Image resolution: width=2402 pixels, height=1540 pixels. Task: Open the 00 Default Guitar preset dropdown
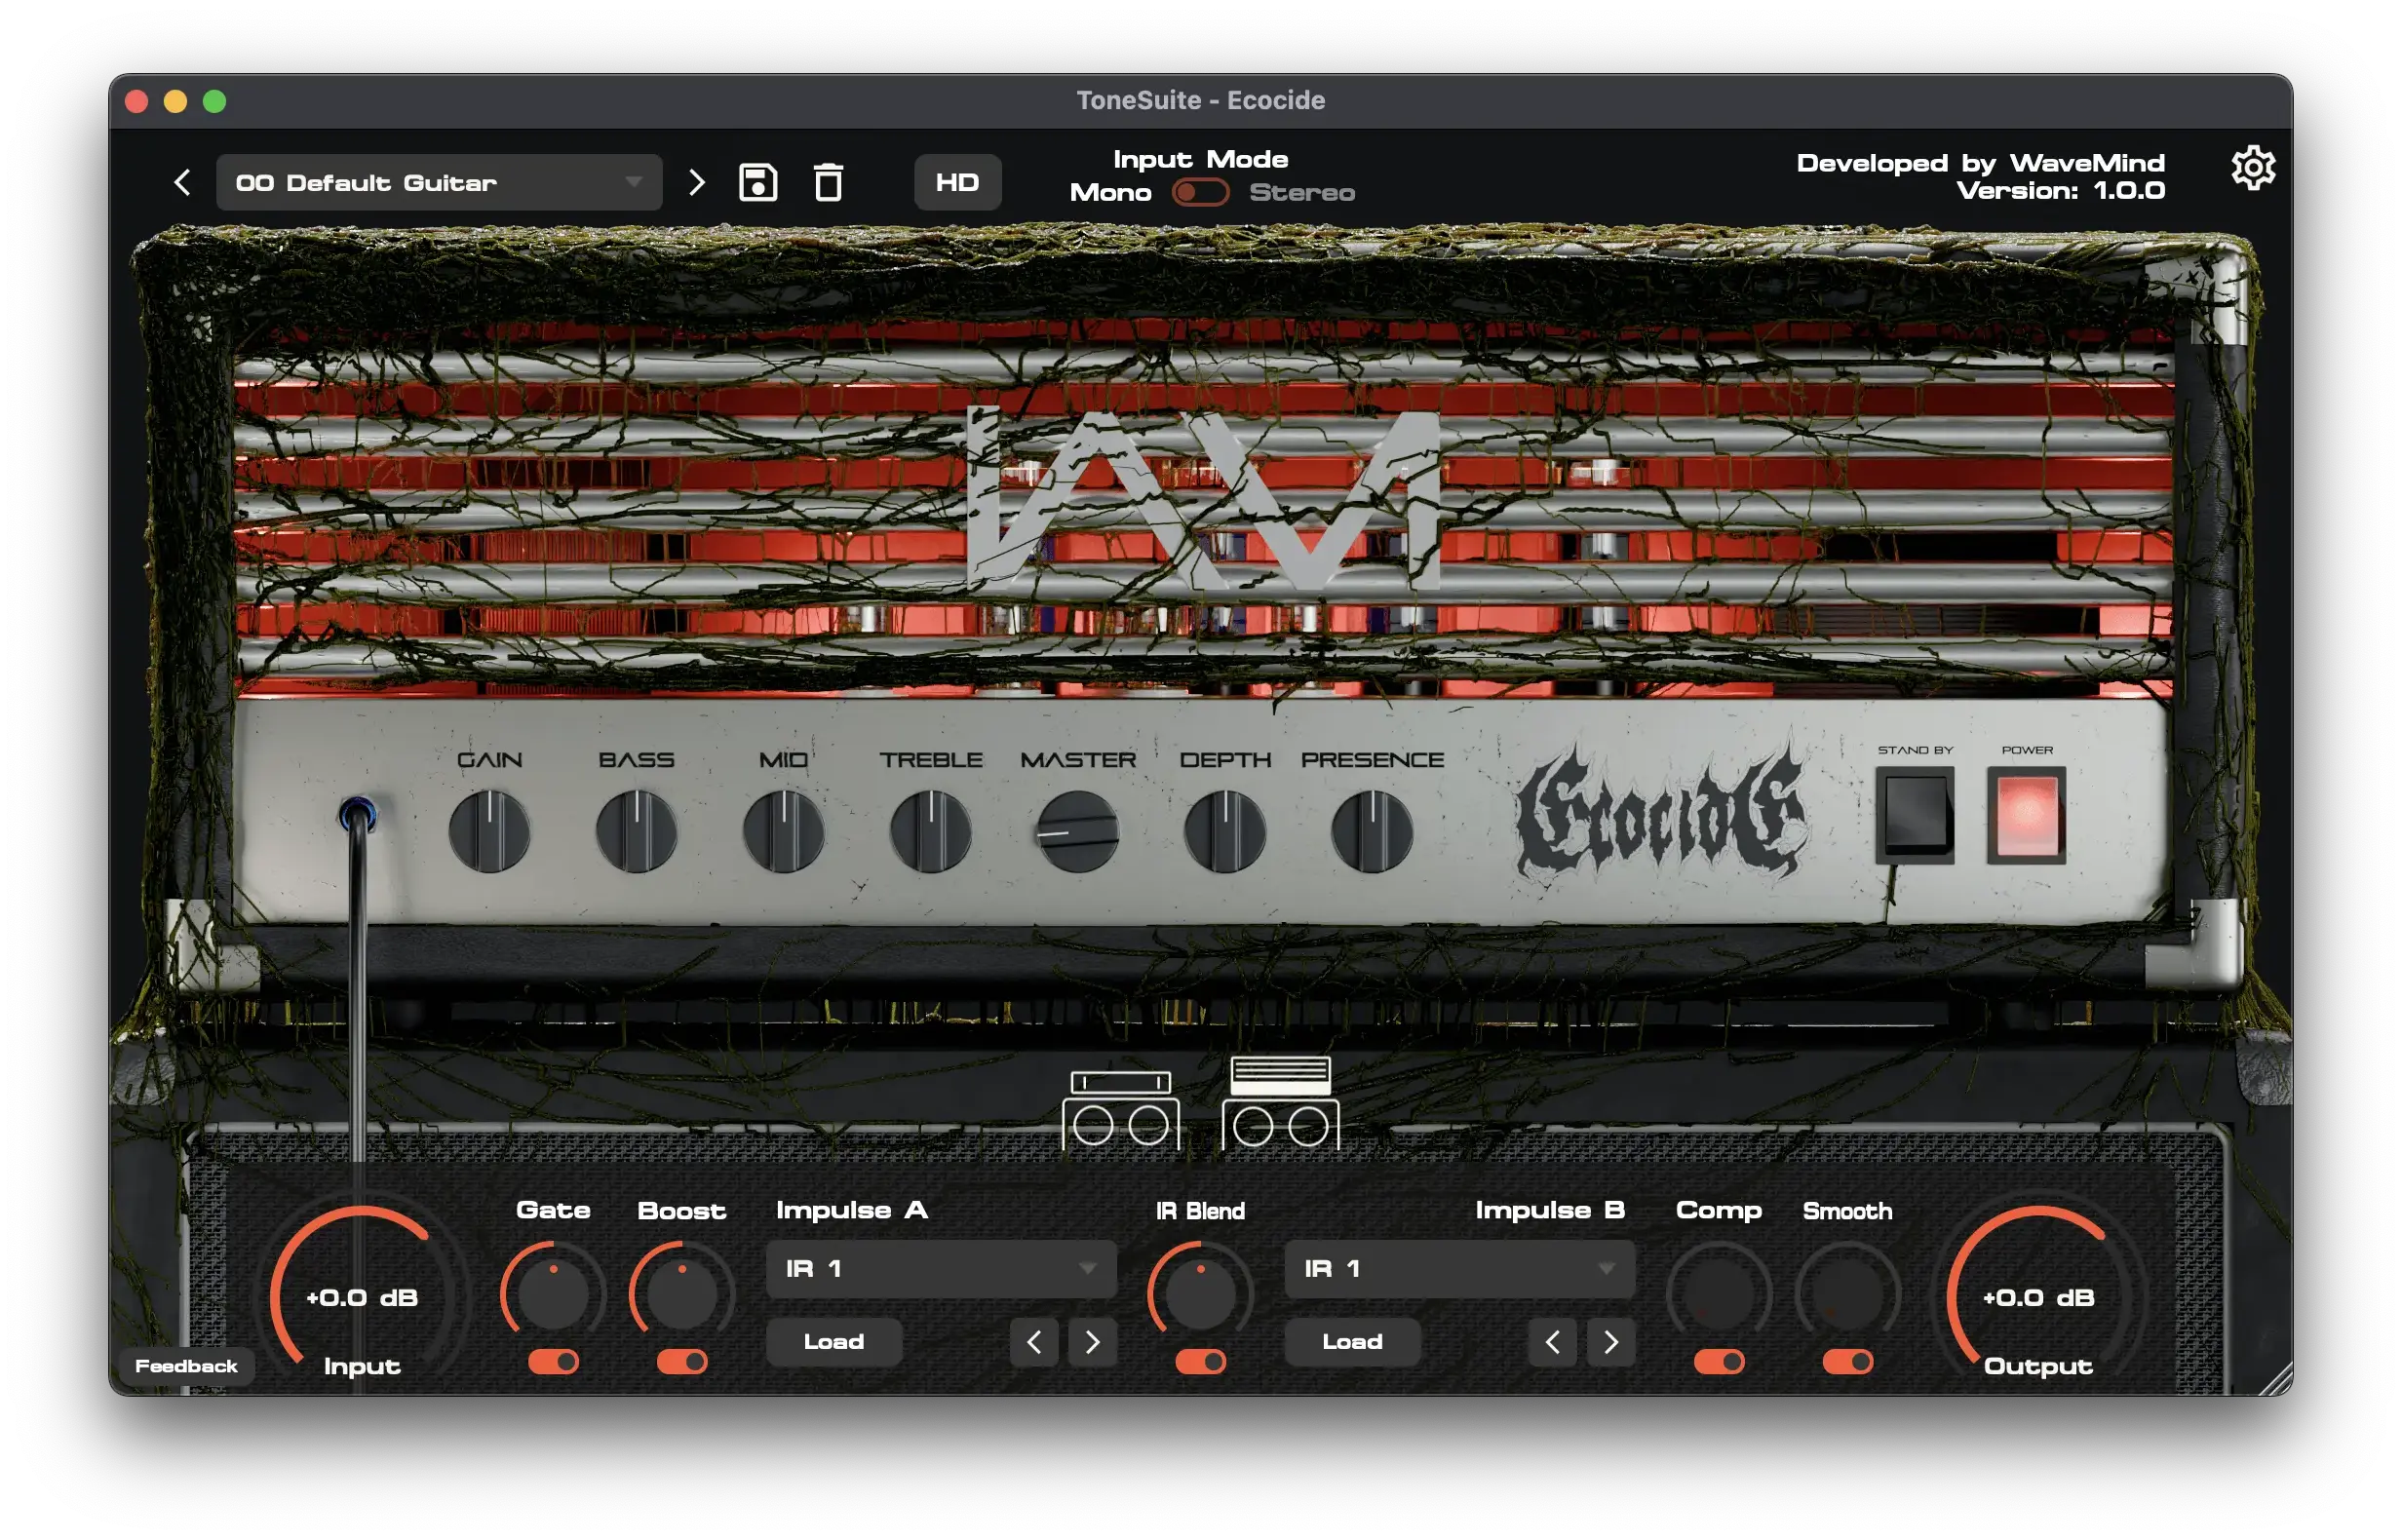pyautogui.click(x=438, y=182)
